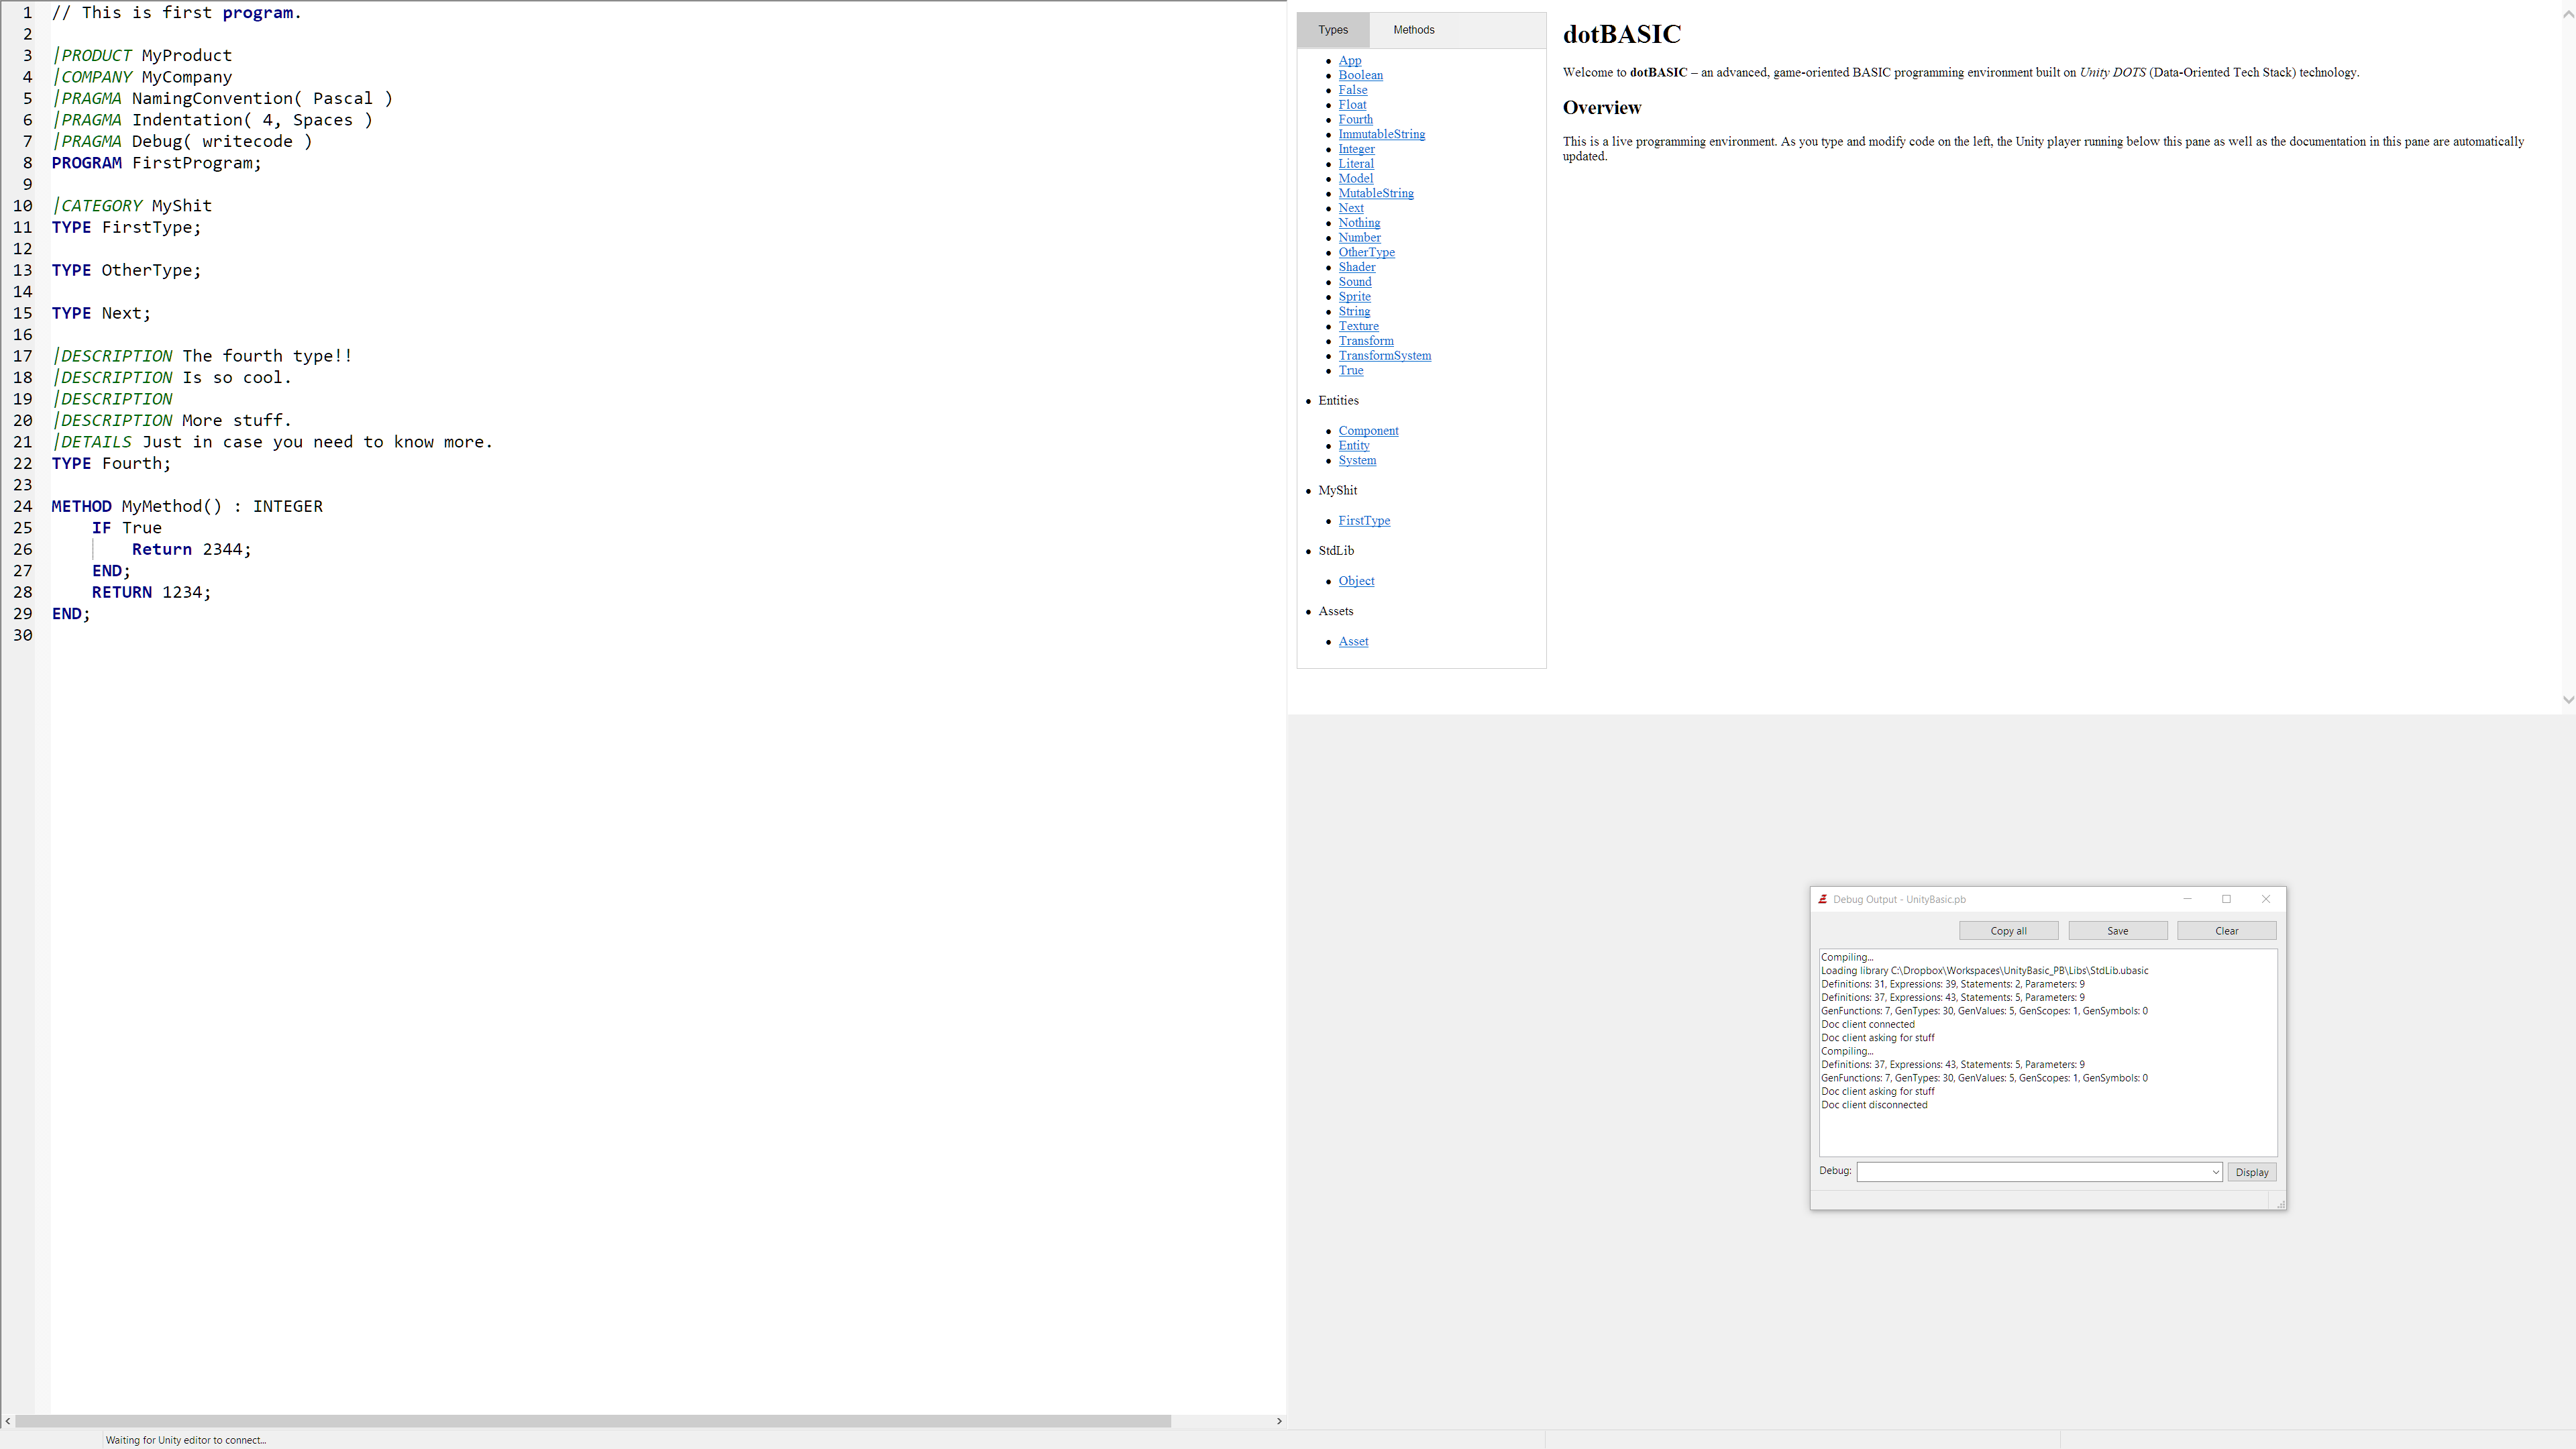Screen dimensions: 2576x1449
Task: Close the Debug Output window
Action: [x=2266, y=899]
